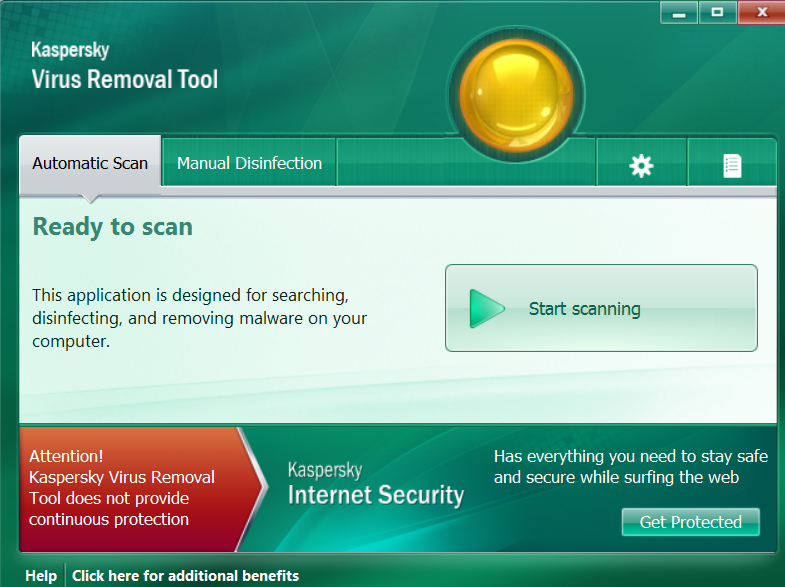The width and height of the screenshot is (785, 587).
Task: Click the 'Has everything you need' promo text
Action: click(631, 466)
